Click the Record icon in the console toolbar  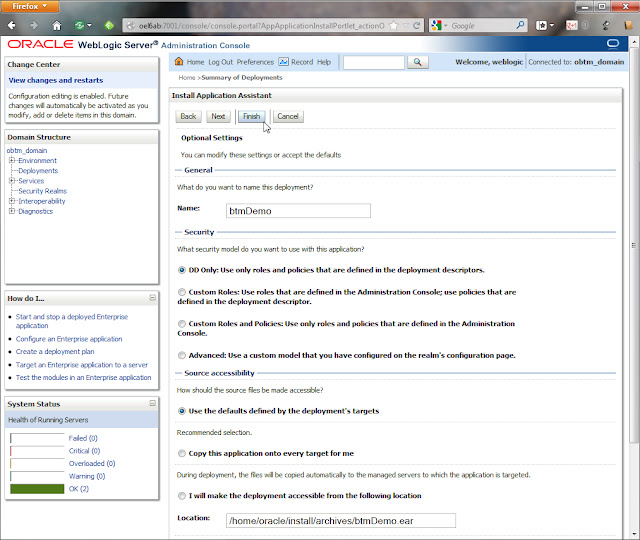click(x=283, y=62)
